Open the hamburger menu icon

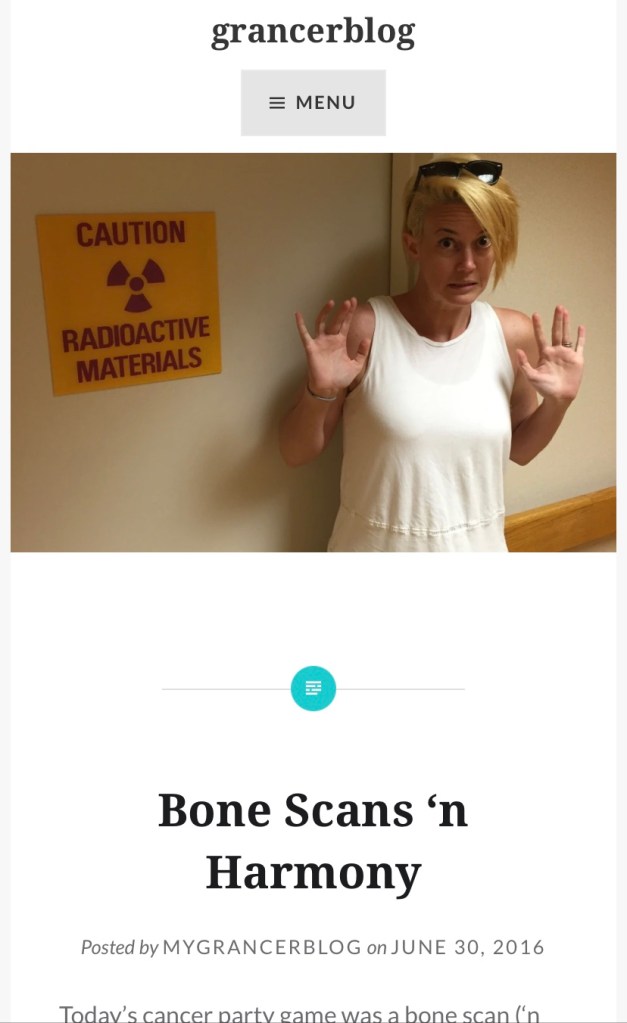pyautogui.click(x=277, y=103)
